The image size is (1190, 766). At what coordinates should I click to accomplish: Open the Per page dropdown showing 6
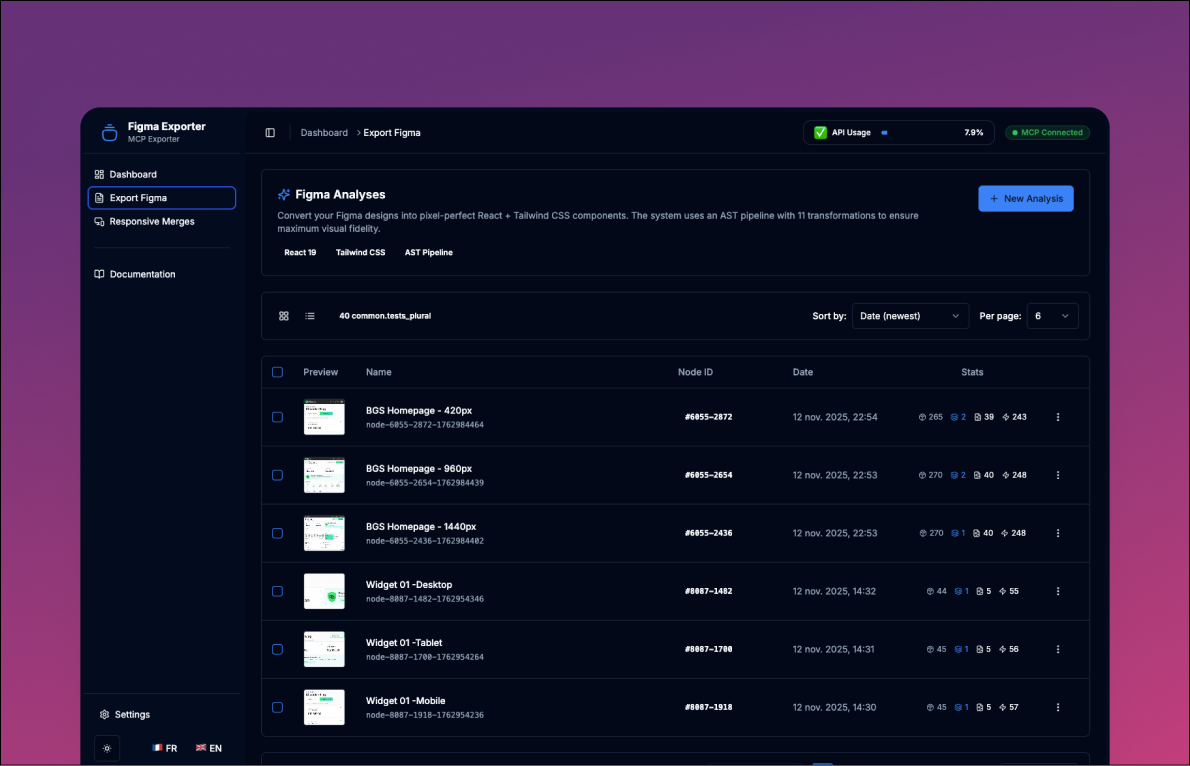click(x=1052, y=316)
